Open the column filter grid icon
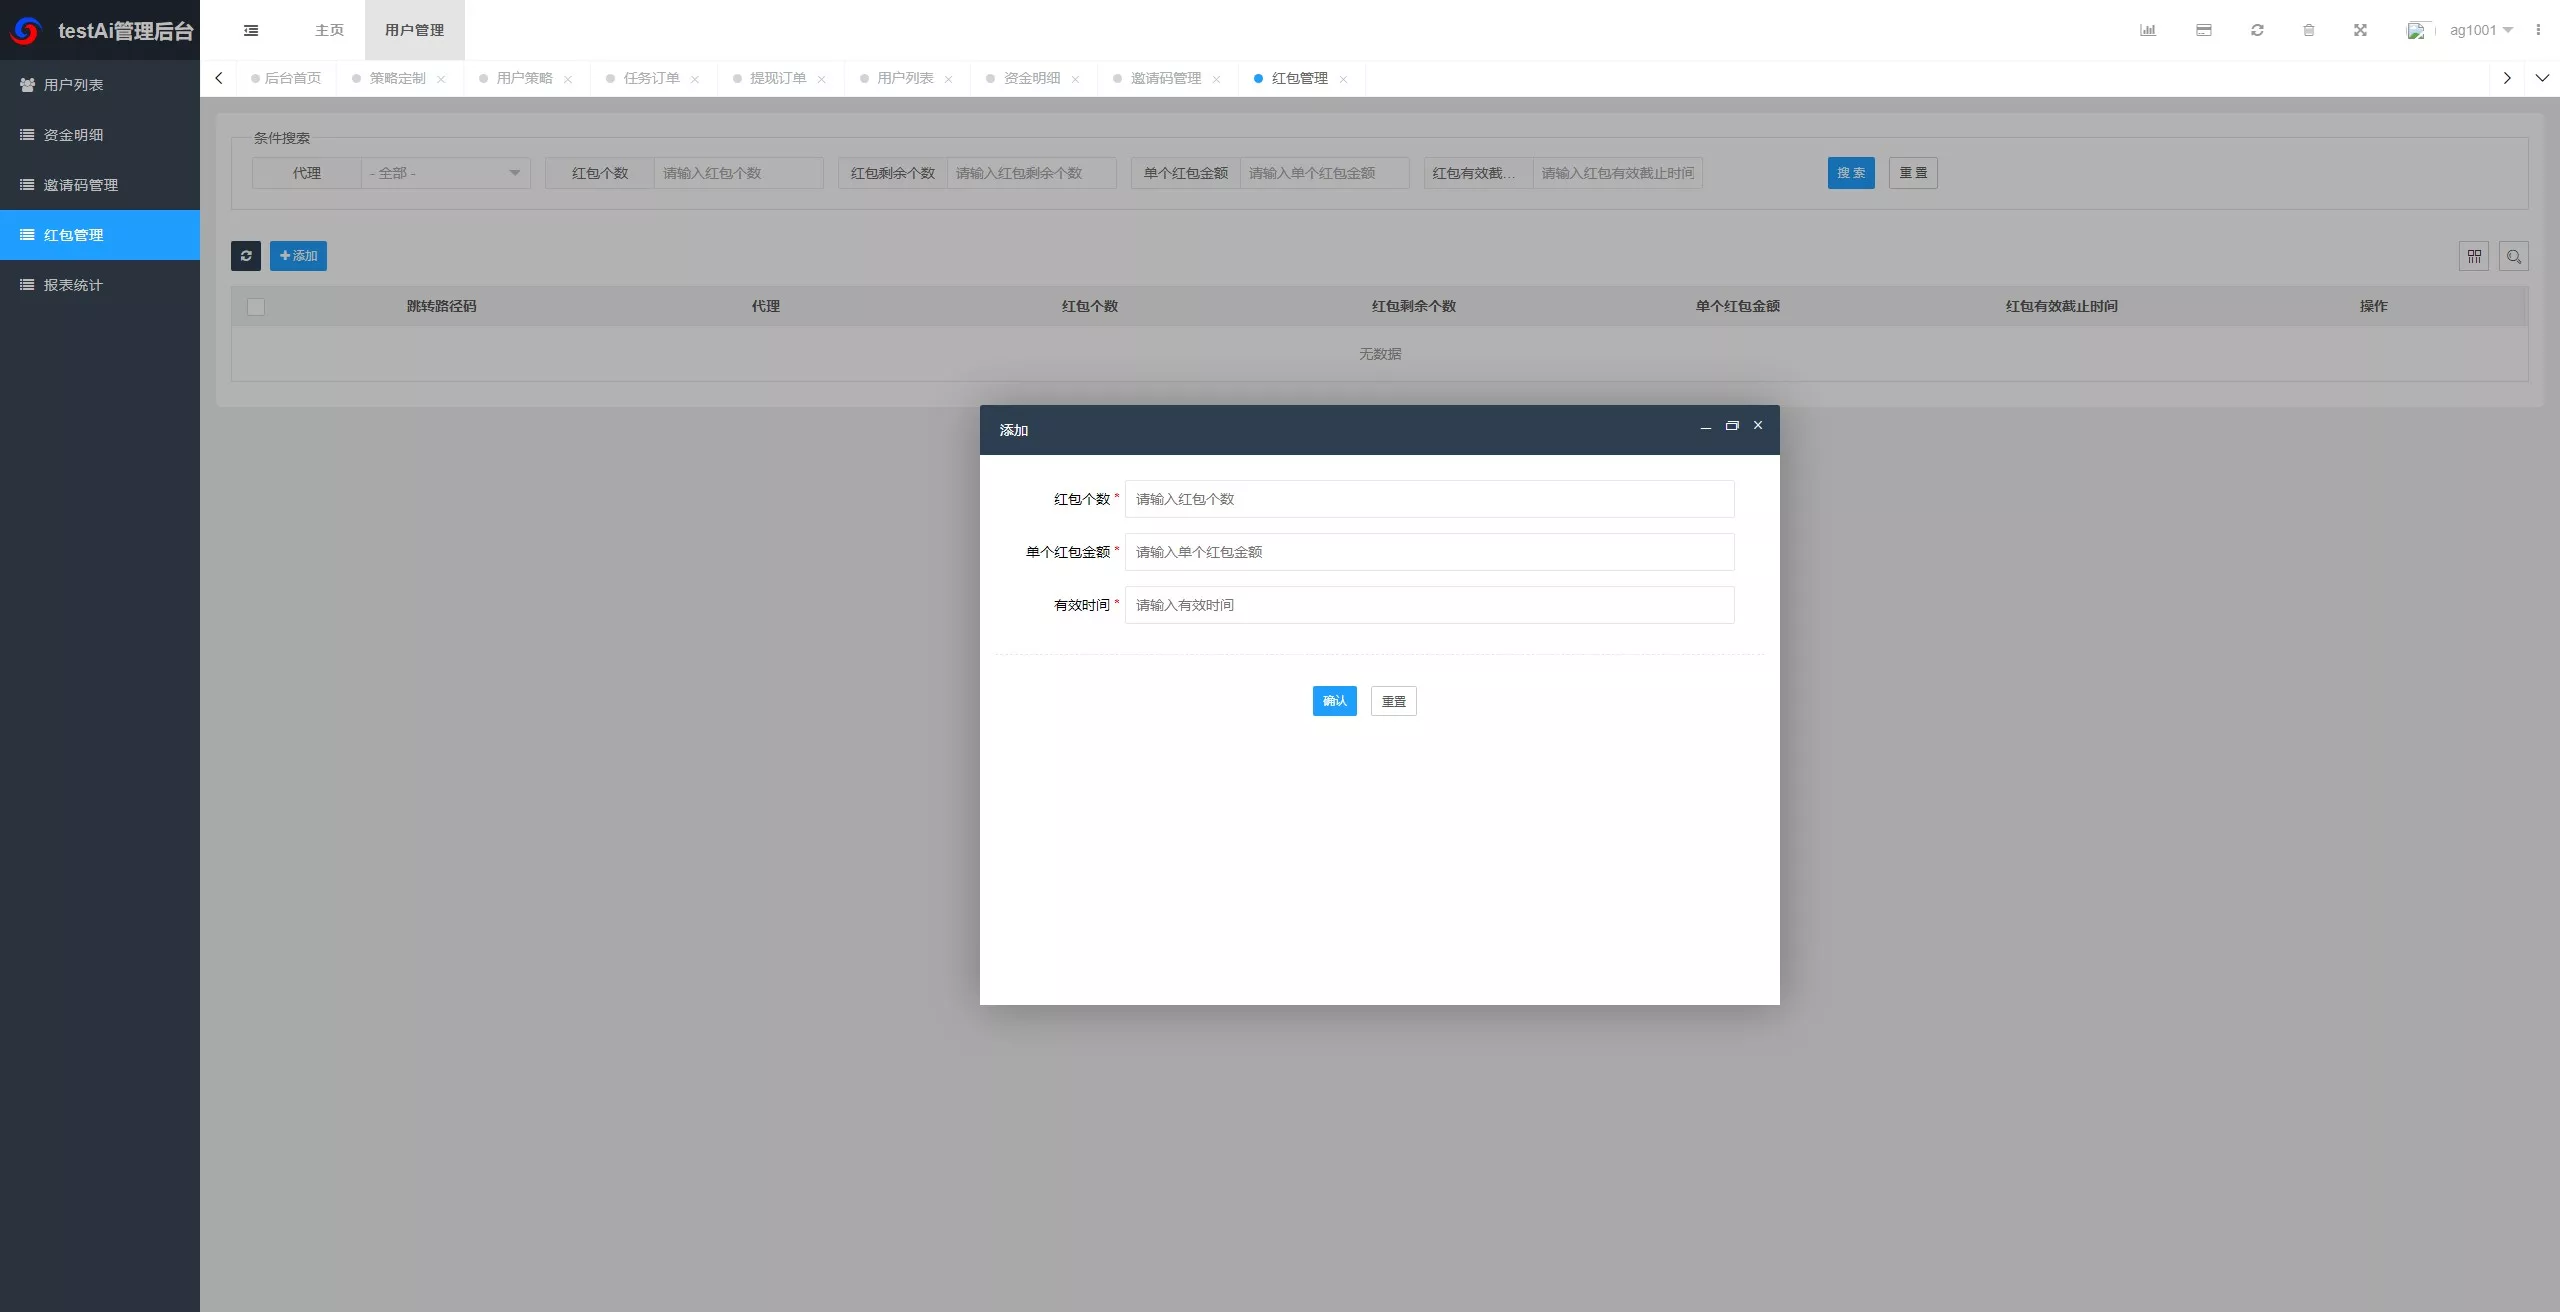Viewport: 2560px width, 1312px height. (x=2474, y=256)
